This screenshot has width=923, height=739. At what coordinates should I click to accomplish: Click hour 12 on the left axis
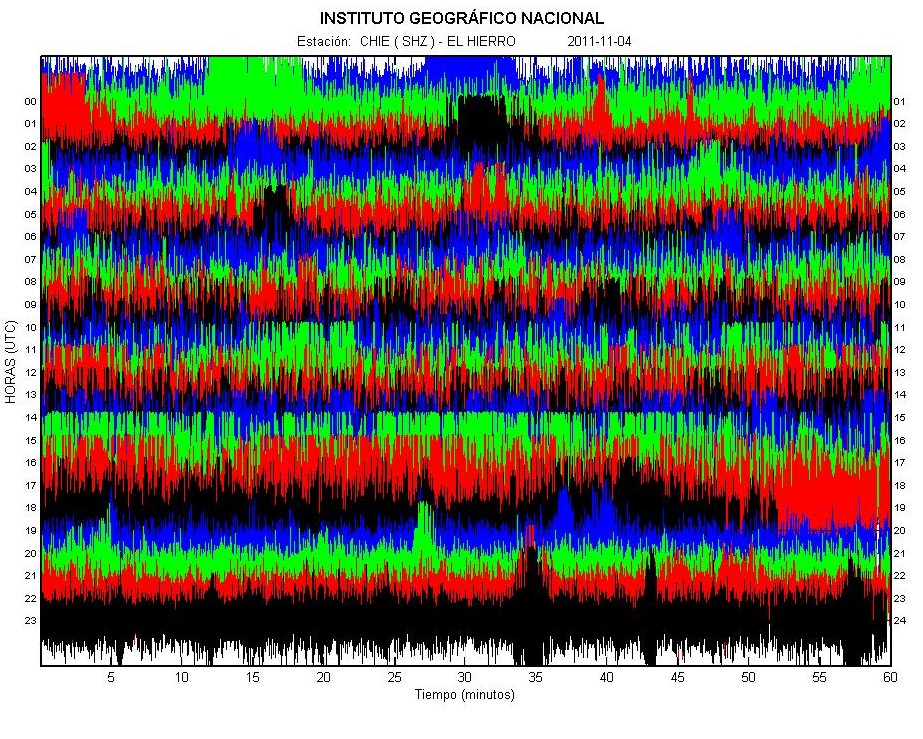click(31, 372)
